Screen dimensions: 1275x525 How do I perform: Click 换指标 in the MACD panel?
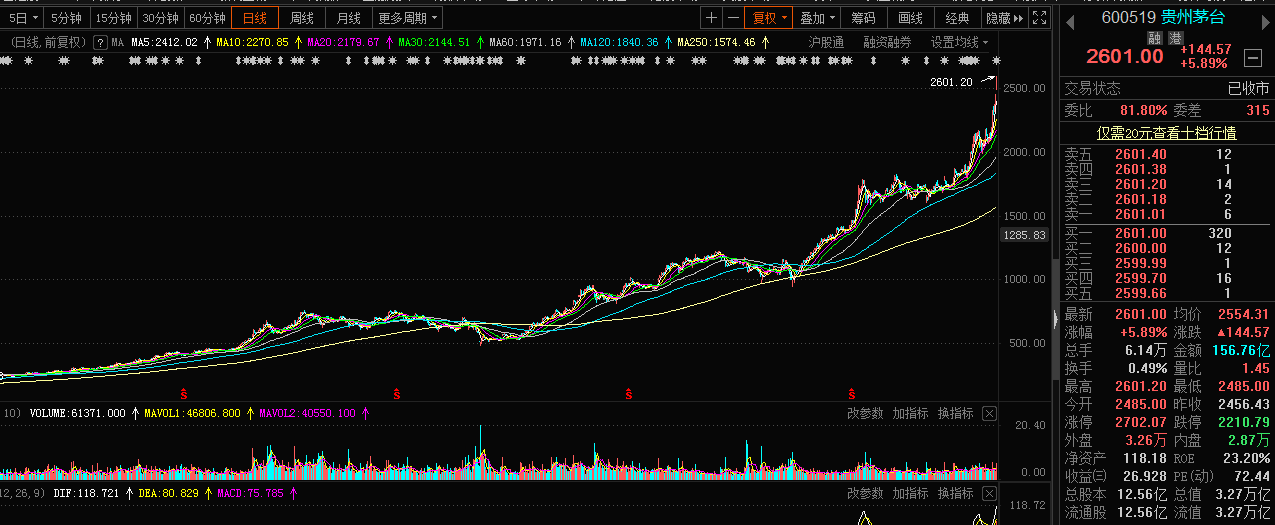956,493
